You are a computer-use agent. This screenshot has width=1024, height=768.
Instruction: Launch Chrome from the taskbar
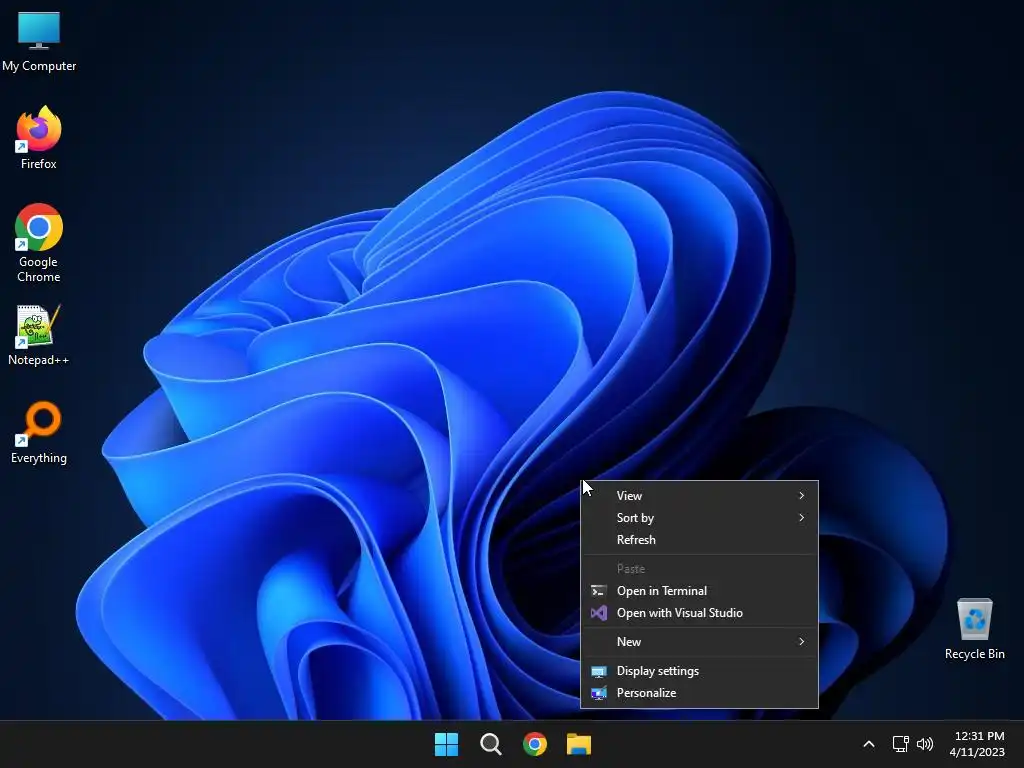click(535, 744)
